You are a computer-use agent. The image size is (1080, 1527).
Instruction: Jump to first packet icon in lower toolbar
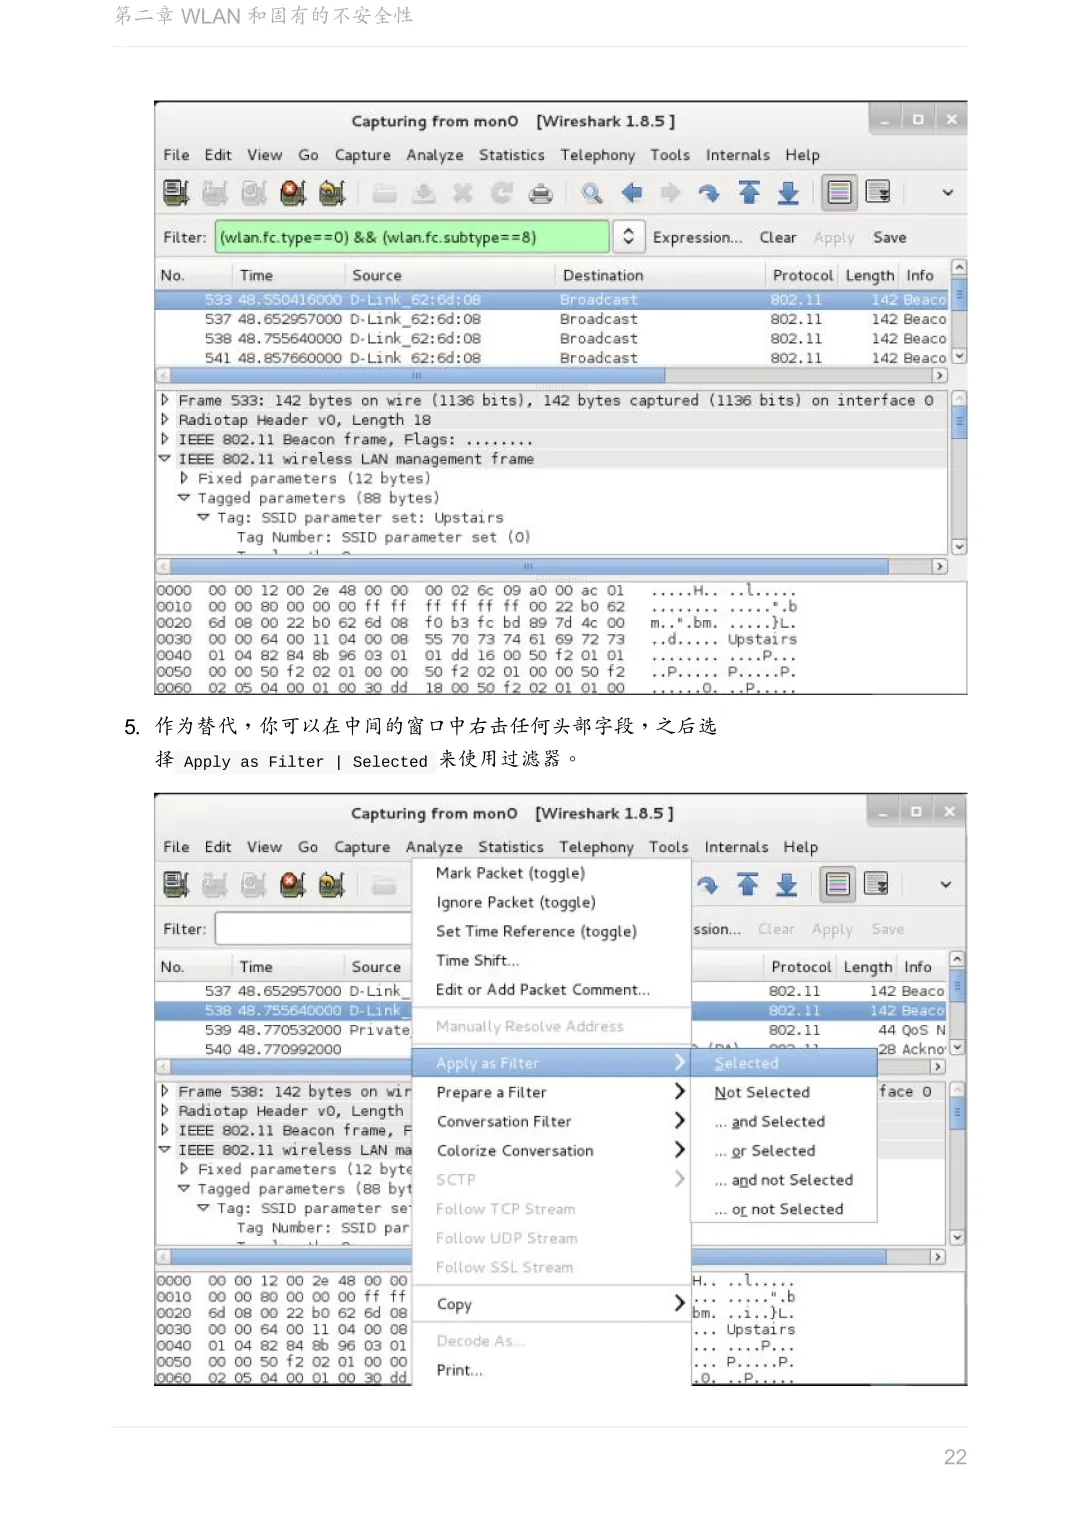748,884
